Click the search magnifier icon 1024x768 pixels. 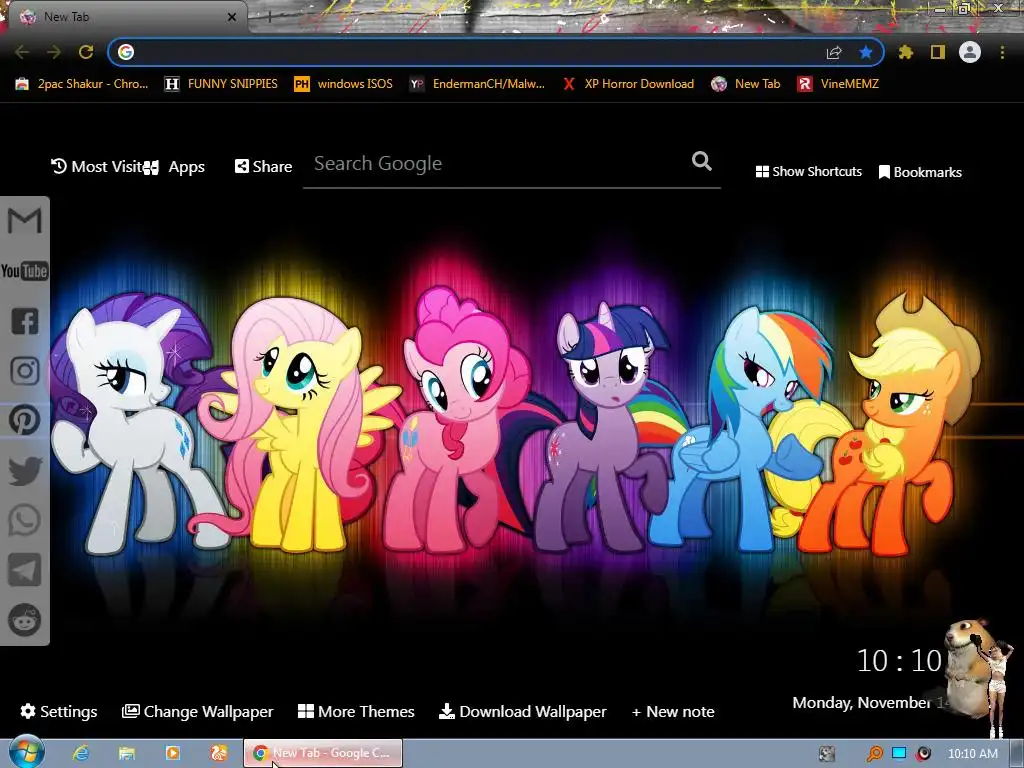[x=701, y=161]
